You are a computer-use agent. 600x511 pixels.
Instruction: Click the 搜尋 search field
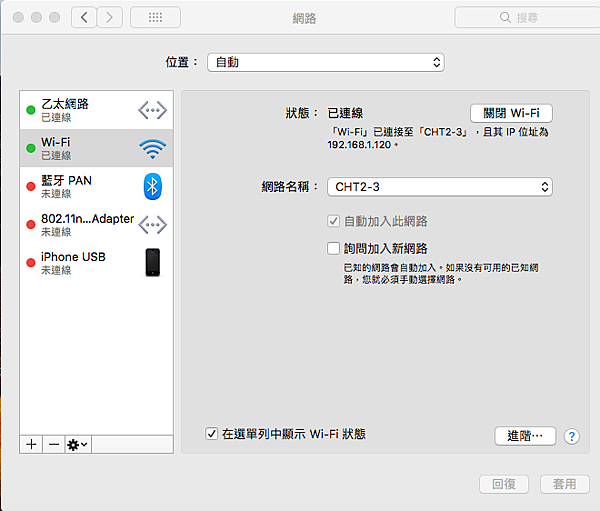tap(527, 17)
